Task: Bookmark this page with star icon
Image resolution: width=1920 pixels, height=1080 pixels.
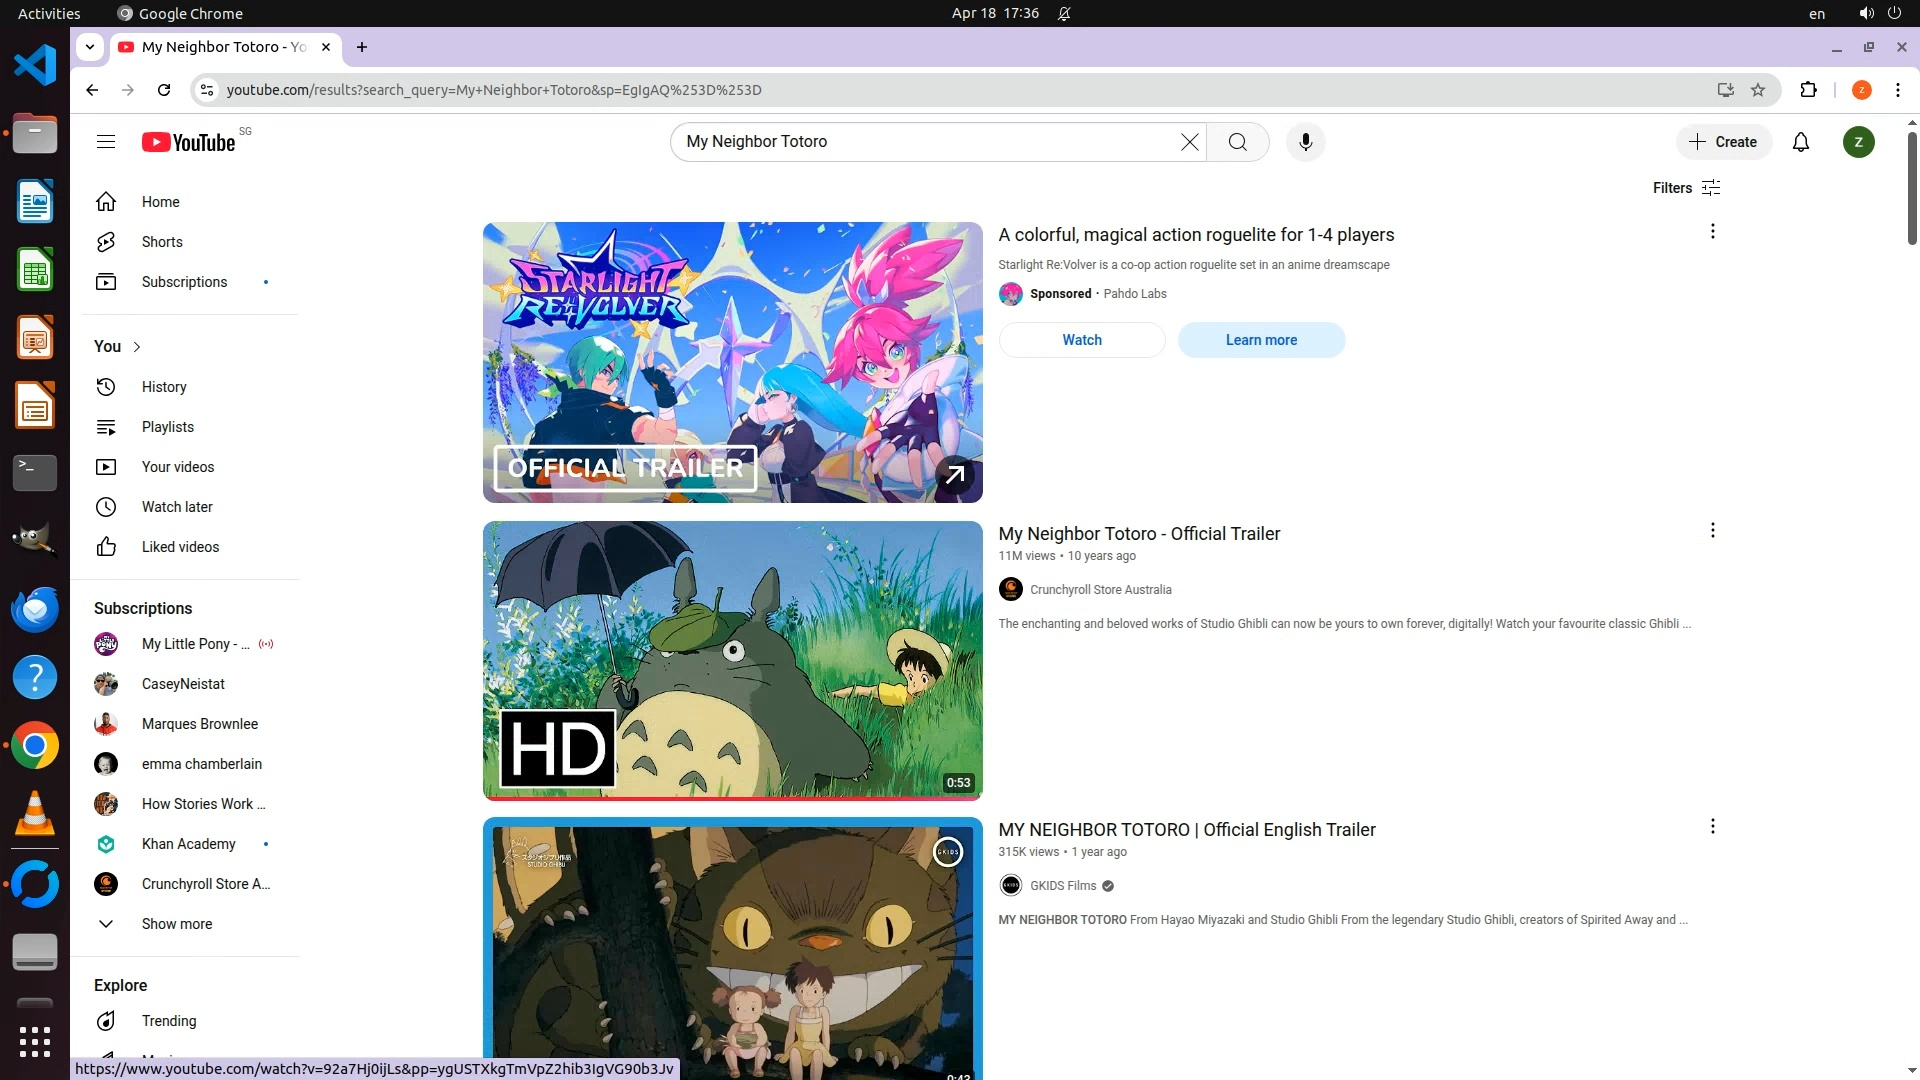Action: (x=1758, y=90)
